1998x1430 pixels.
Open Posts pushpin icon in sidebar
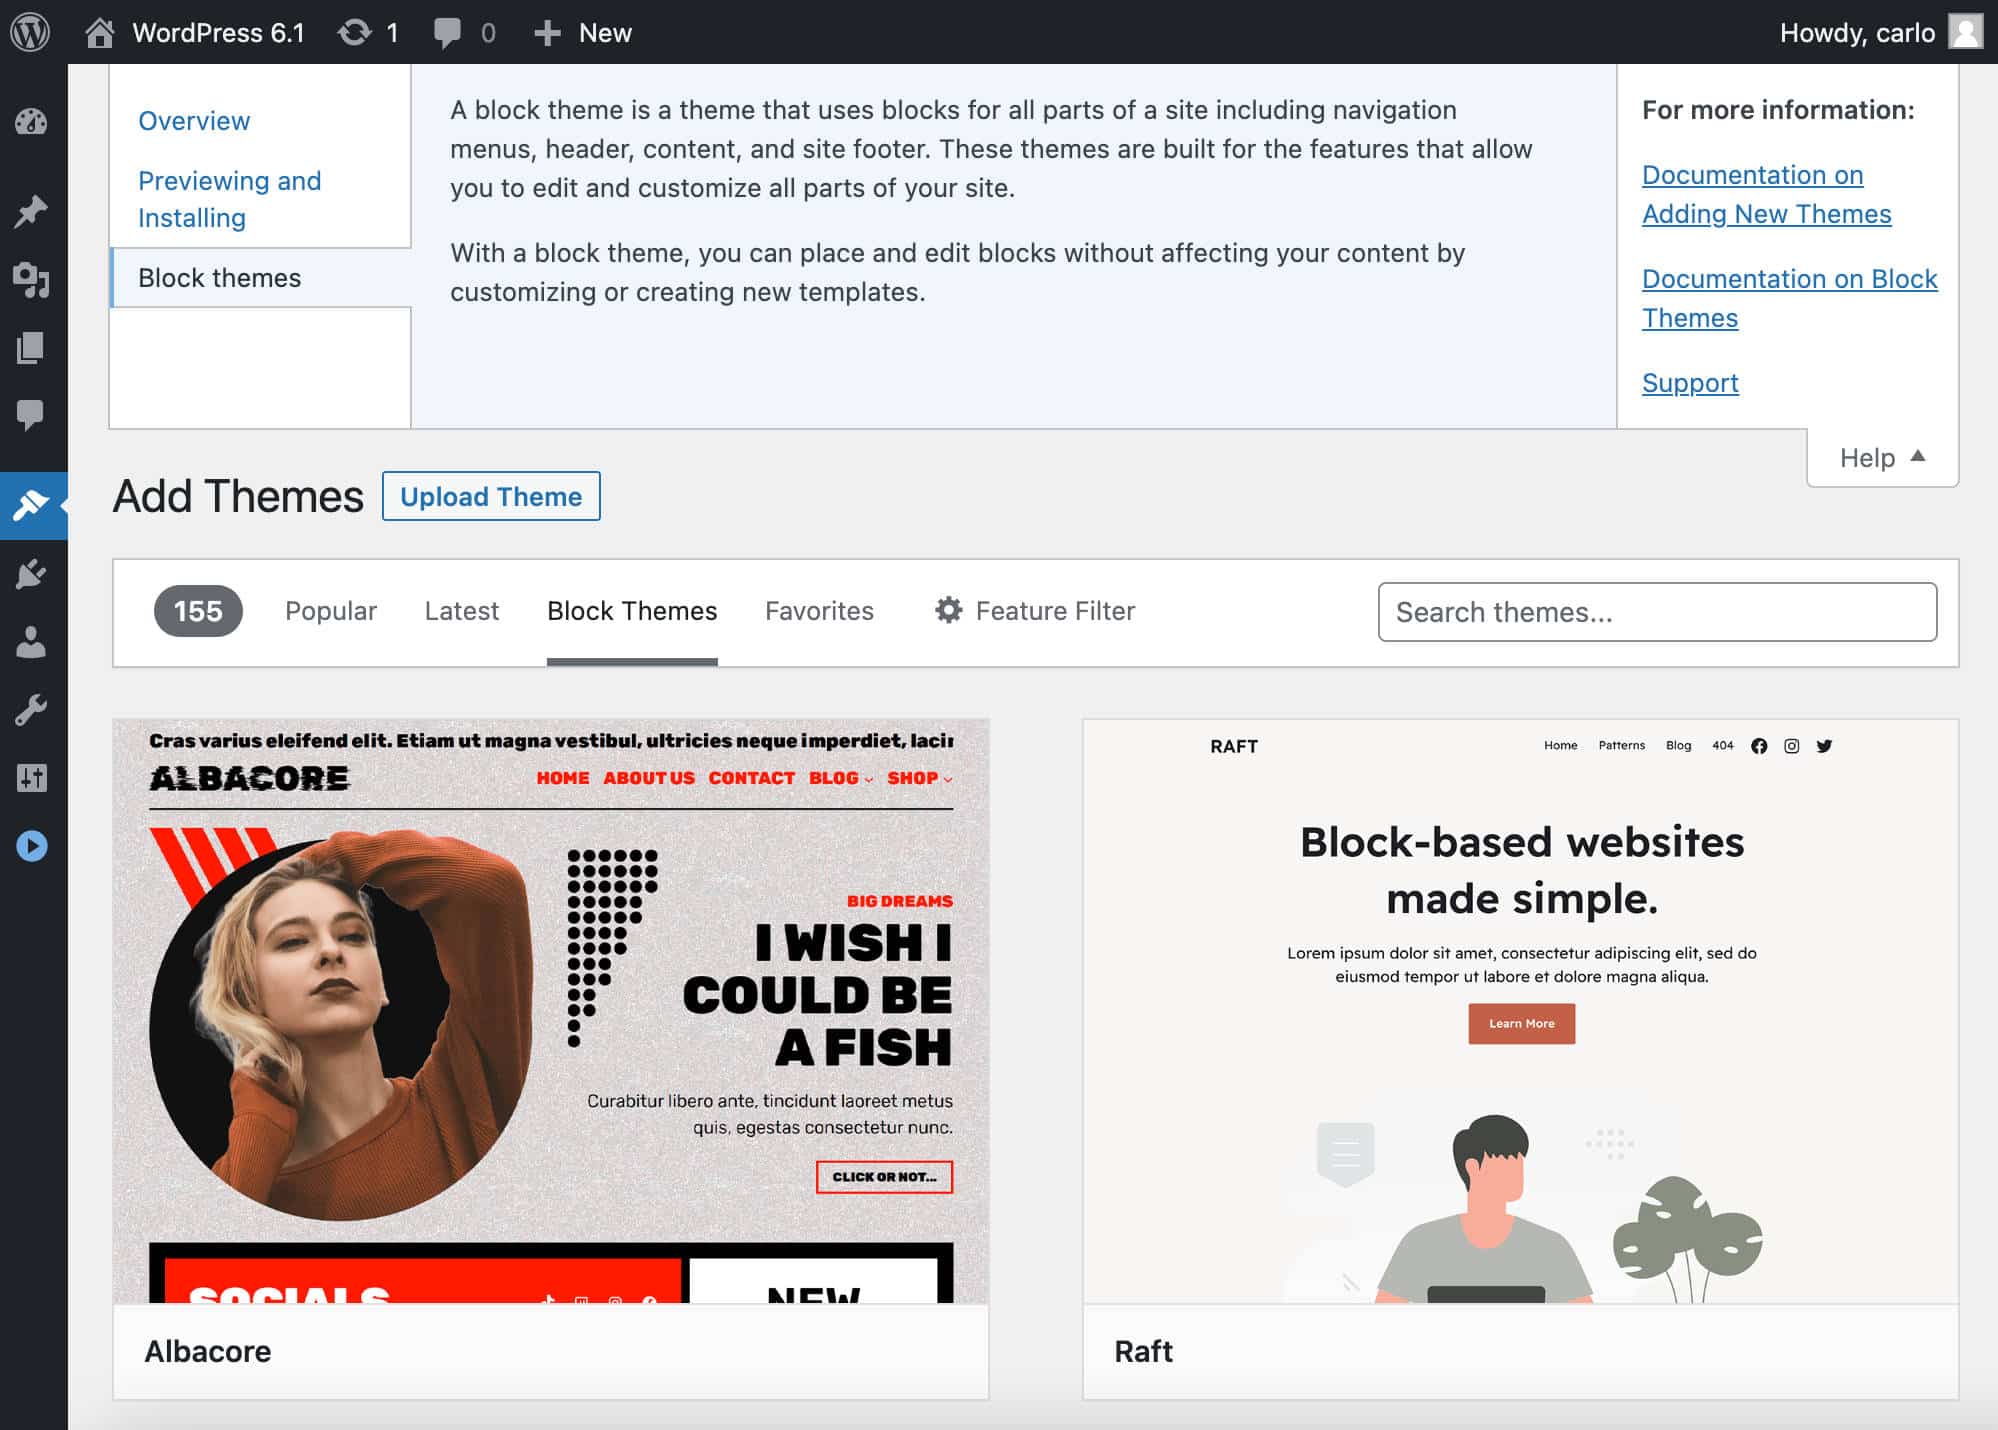(31, 211)
